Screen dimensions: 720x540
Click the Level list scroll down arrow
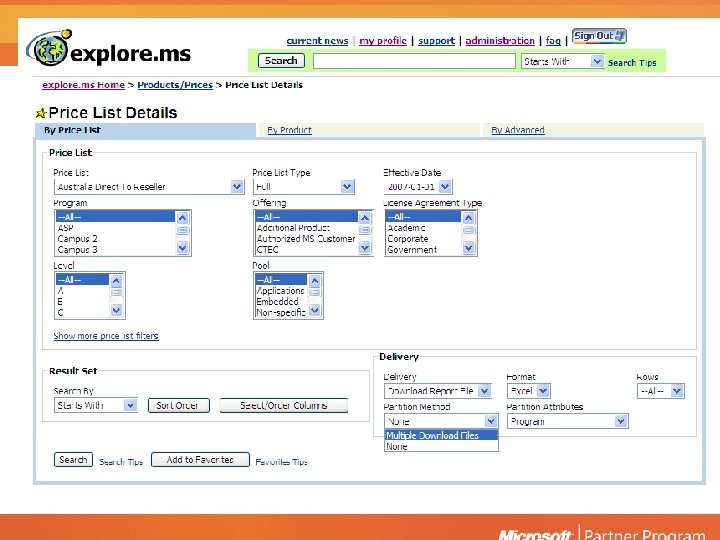pyautogui.click(x=116, y=310)
